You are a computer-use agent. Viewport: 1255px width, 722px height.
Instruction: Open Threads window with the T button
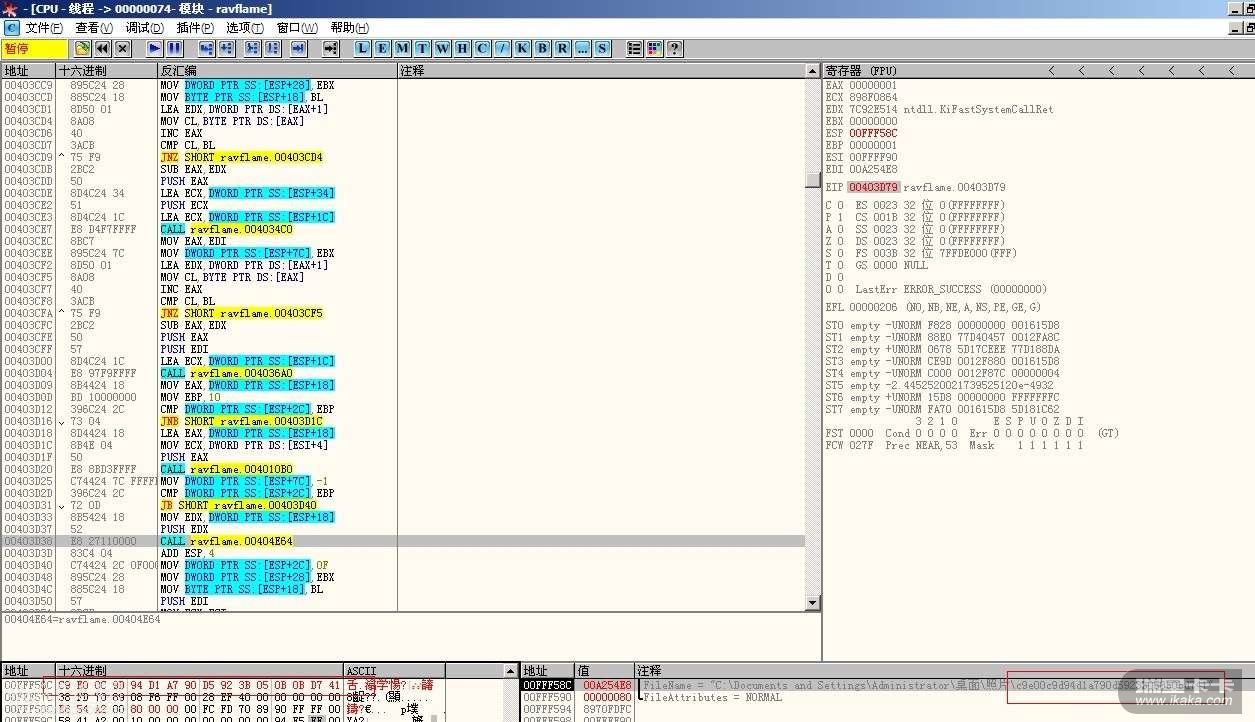(x=422, y=48)
